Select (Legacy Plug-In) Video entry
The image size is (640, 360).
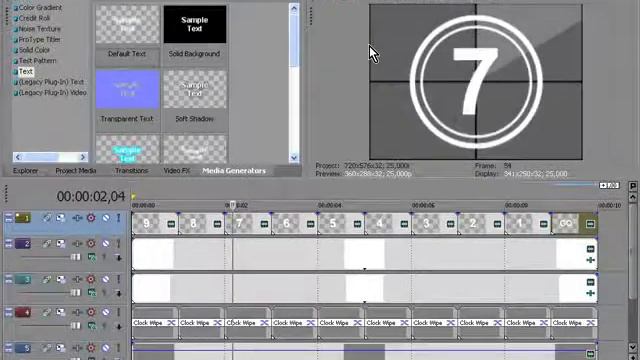tap(53, 92)
